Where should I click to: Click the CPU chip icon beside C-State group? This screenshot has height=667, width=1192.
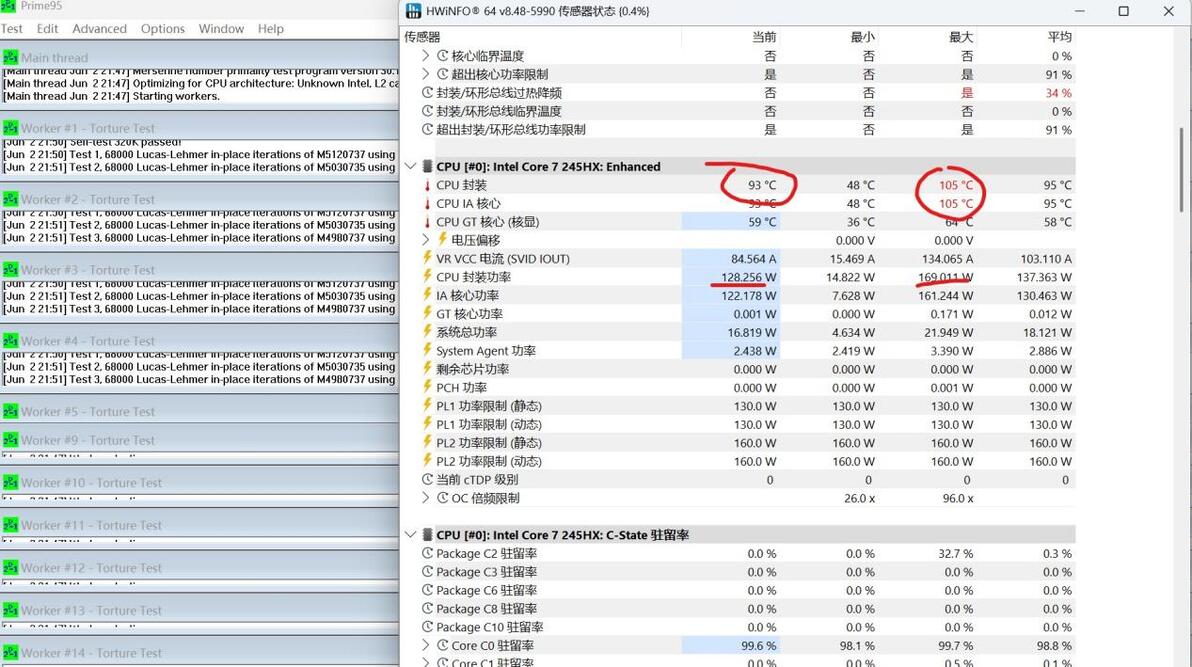coord(428,535)
